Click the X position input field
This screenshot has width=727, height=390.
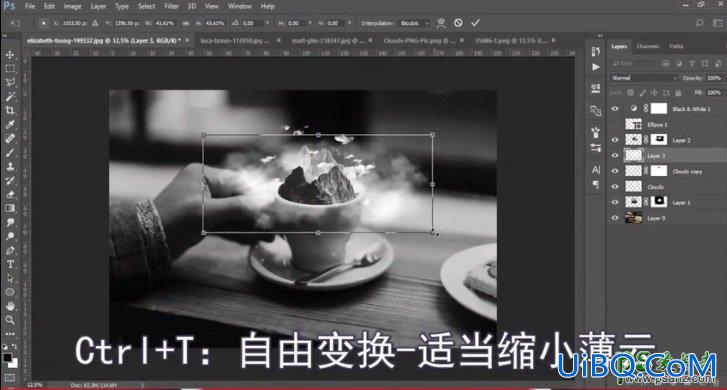(x=74, y=23)
